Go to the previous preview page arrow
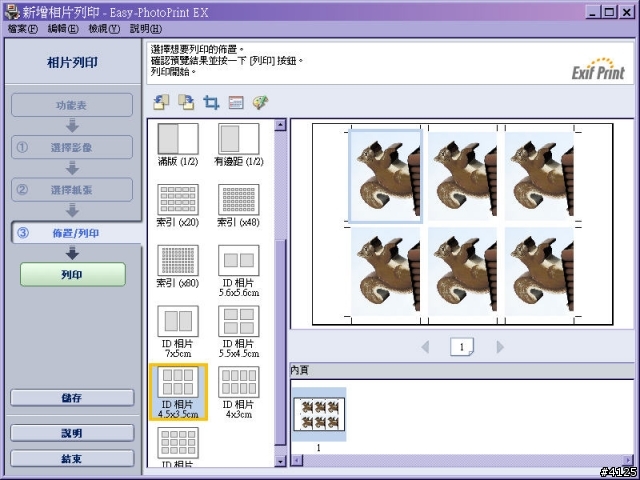Viewport: 640px width, 480px height. click(x=425, y=347)
